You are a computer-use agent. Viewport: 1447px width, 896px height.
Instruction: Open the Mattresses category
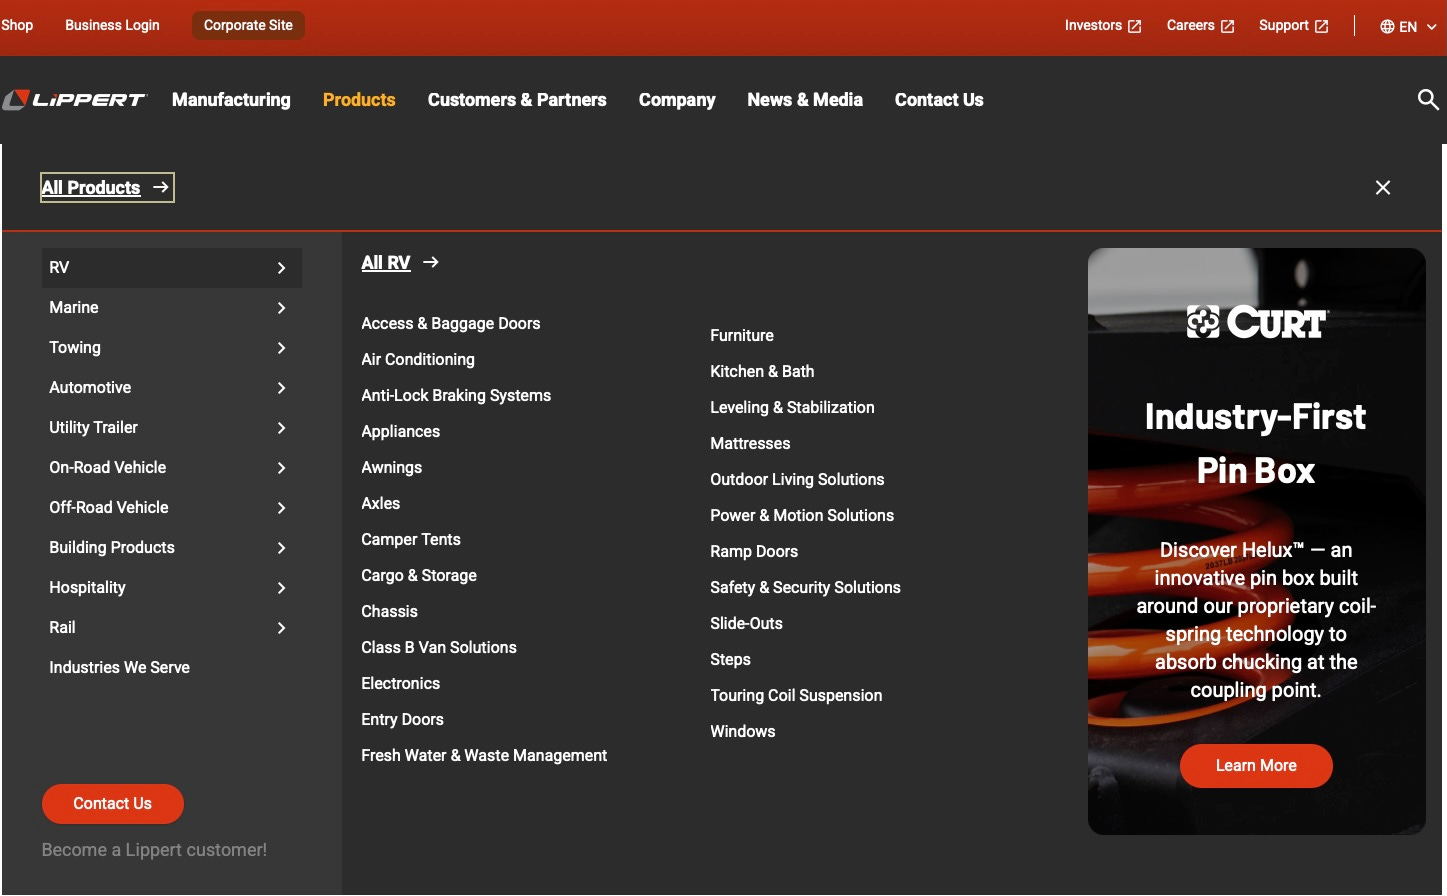[750, 443]
